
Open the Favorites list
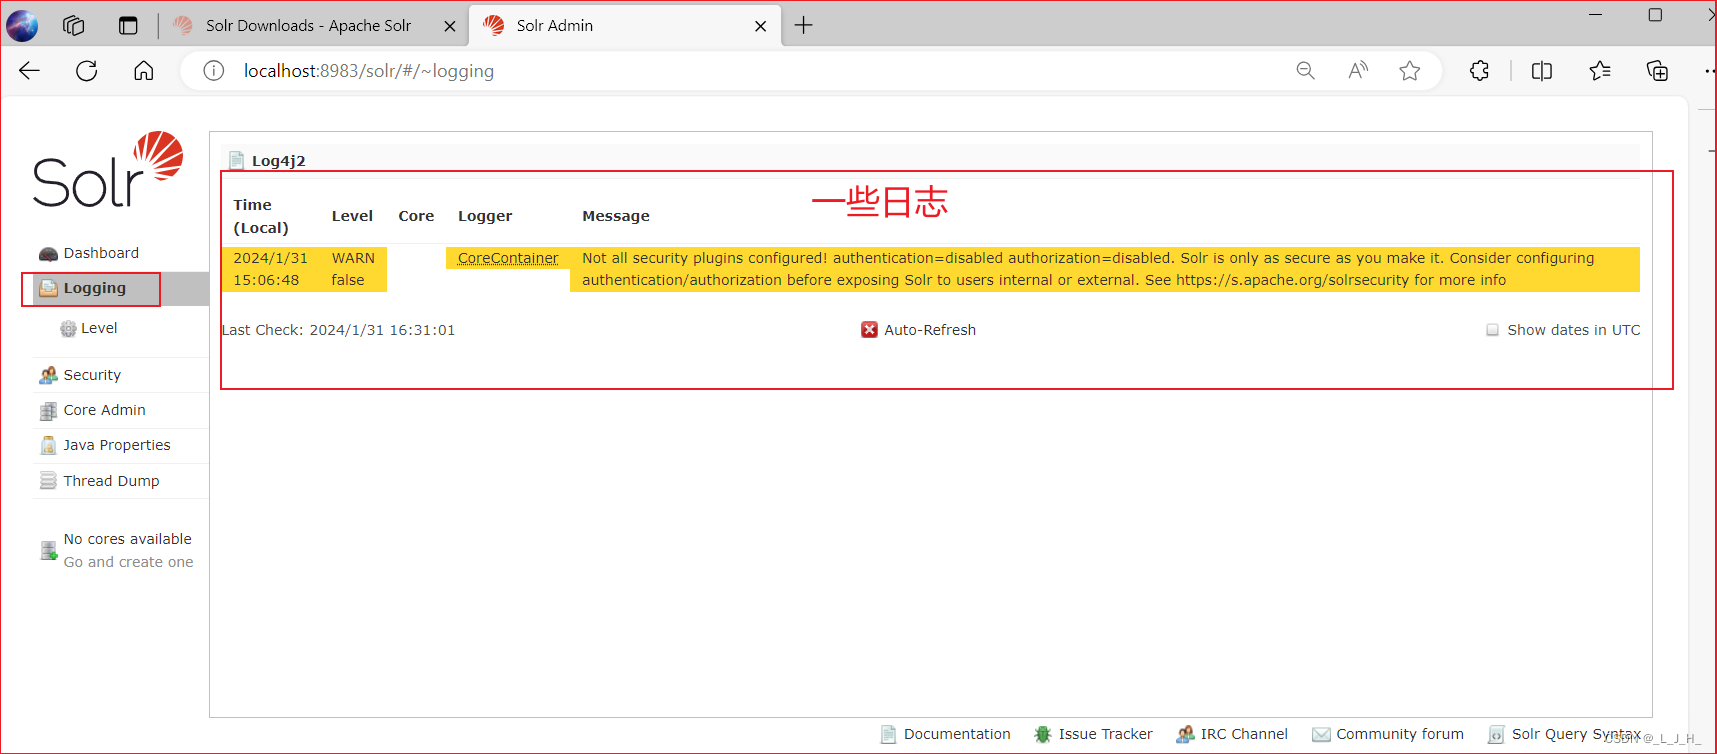pos(1600,71)
